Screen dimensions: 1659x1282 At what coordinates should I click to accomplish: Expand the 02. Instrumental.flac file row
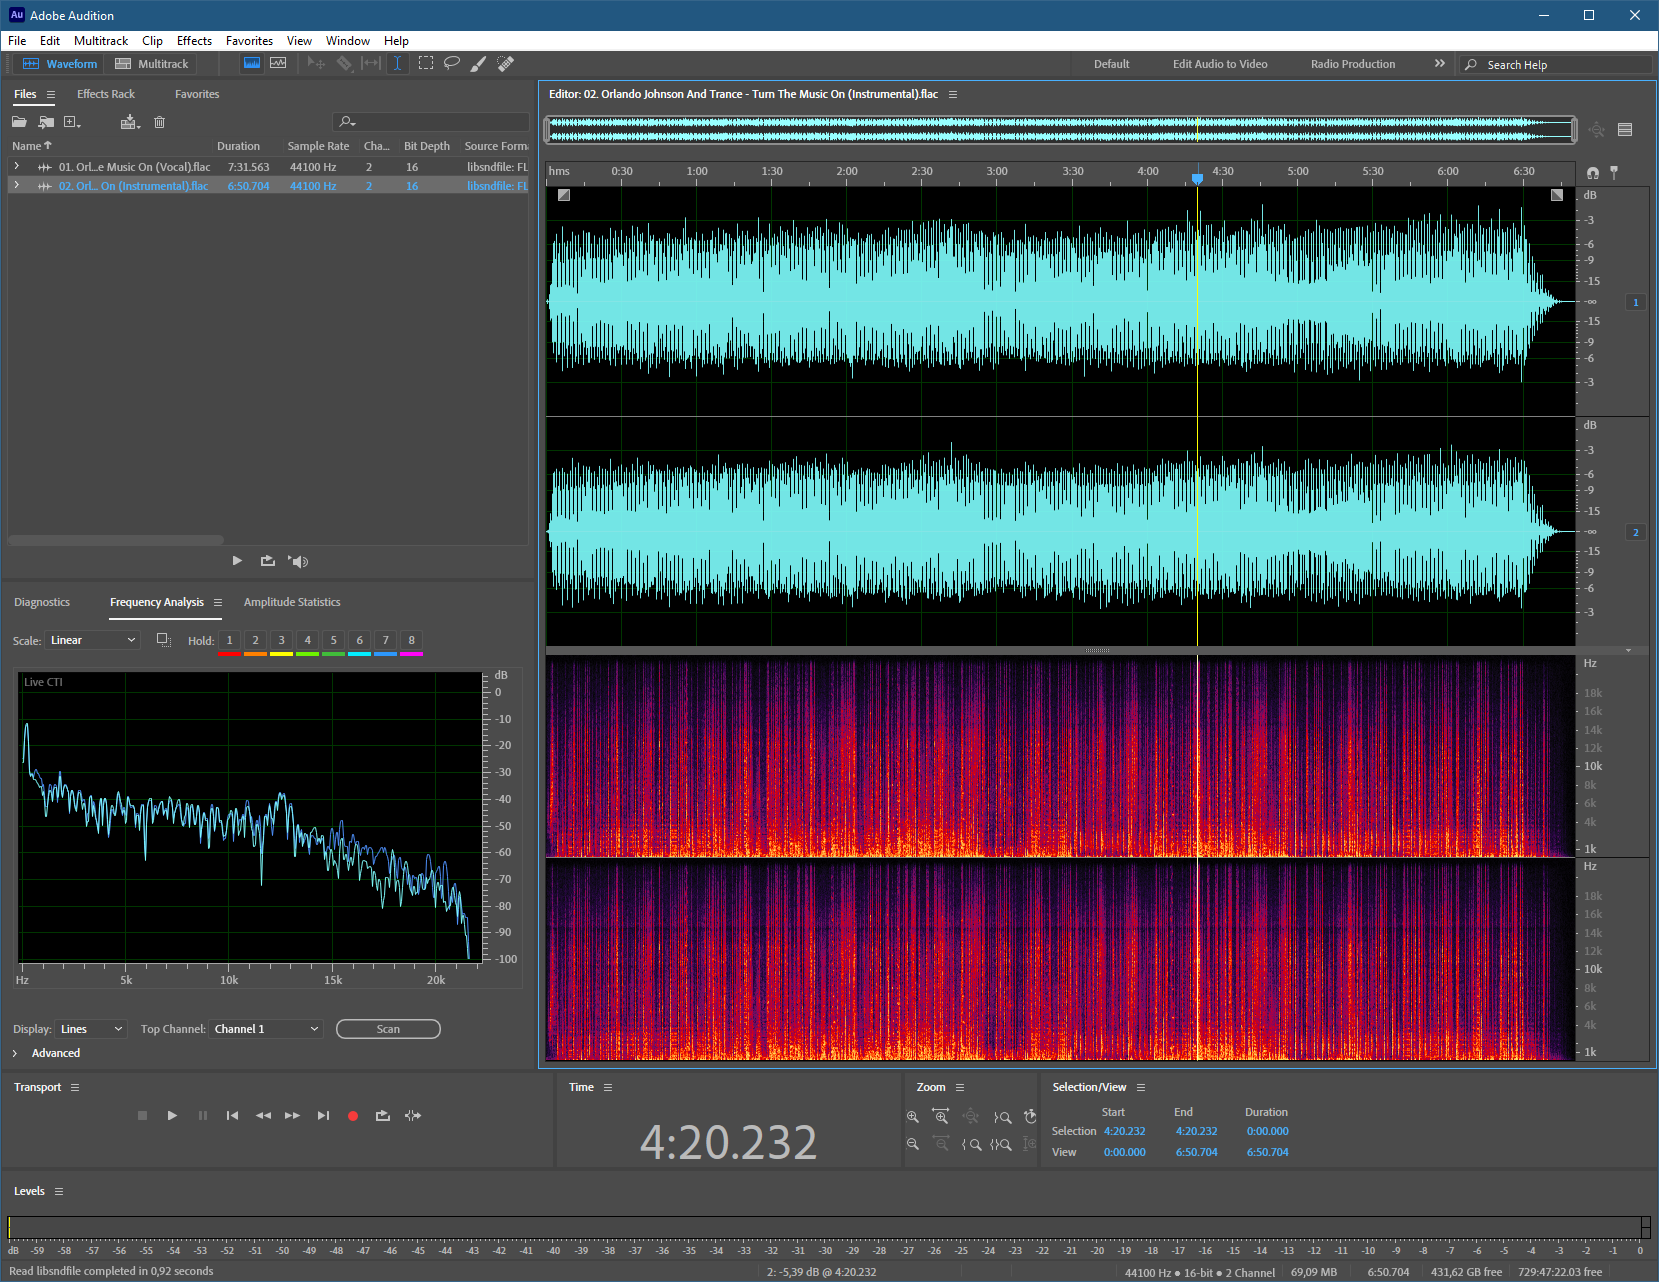click(16, 185)
